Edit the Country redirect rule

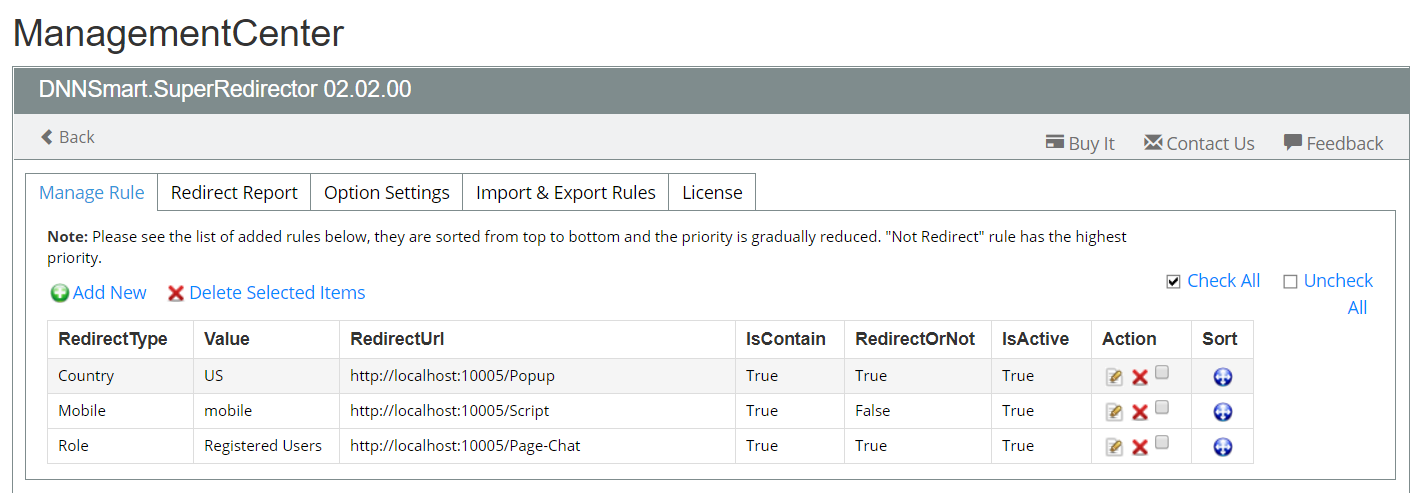click(1114, 377)
